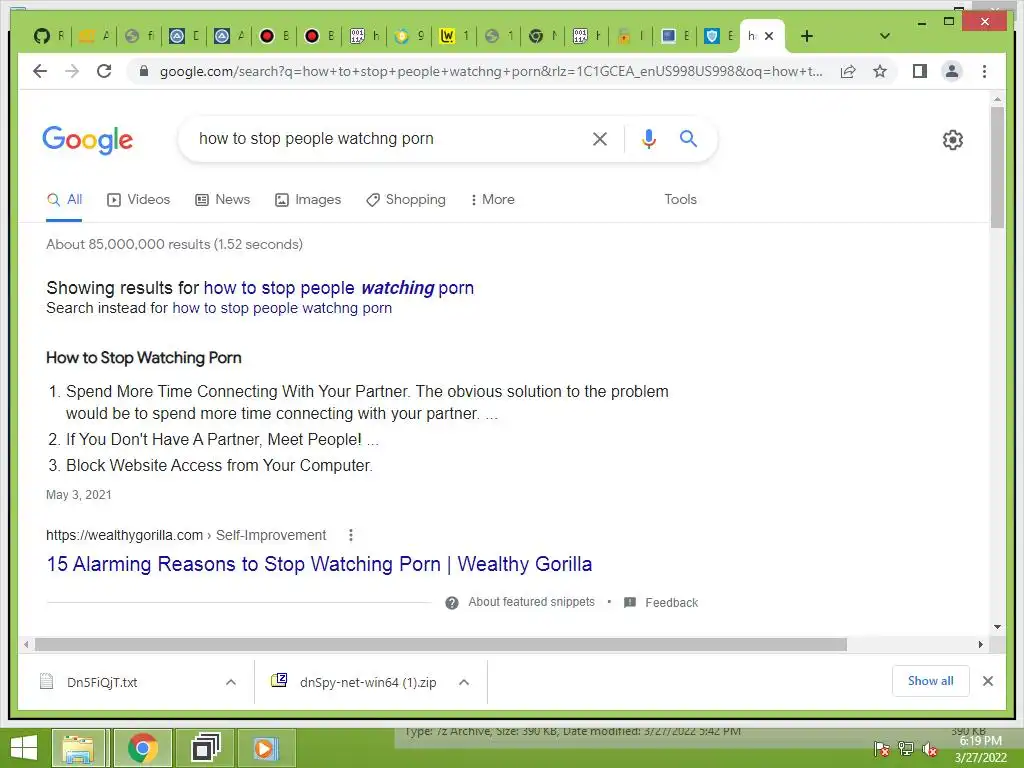Expand options for dnSpy zip download

pos(464,682)
